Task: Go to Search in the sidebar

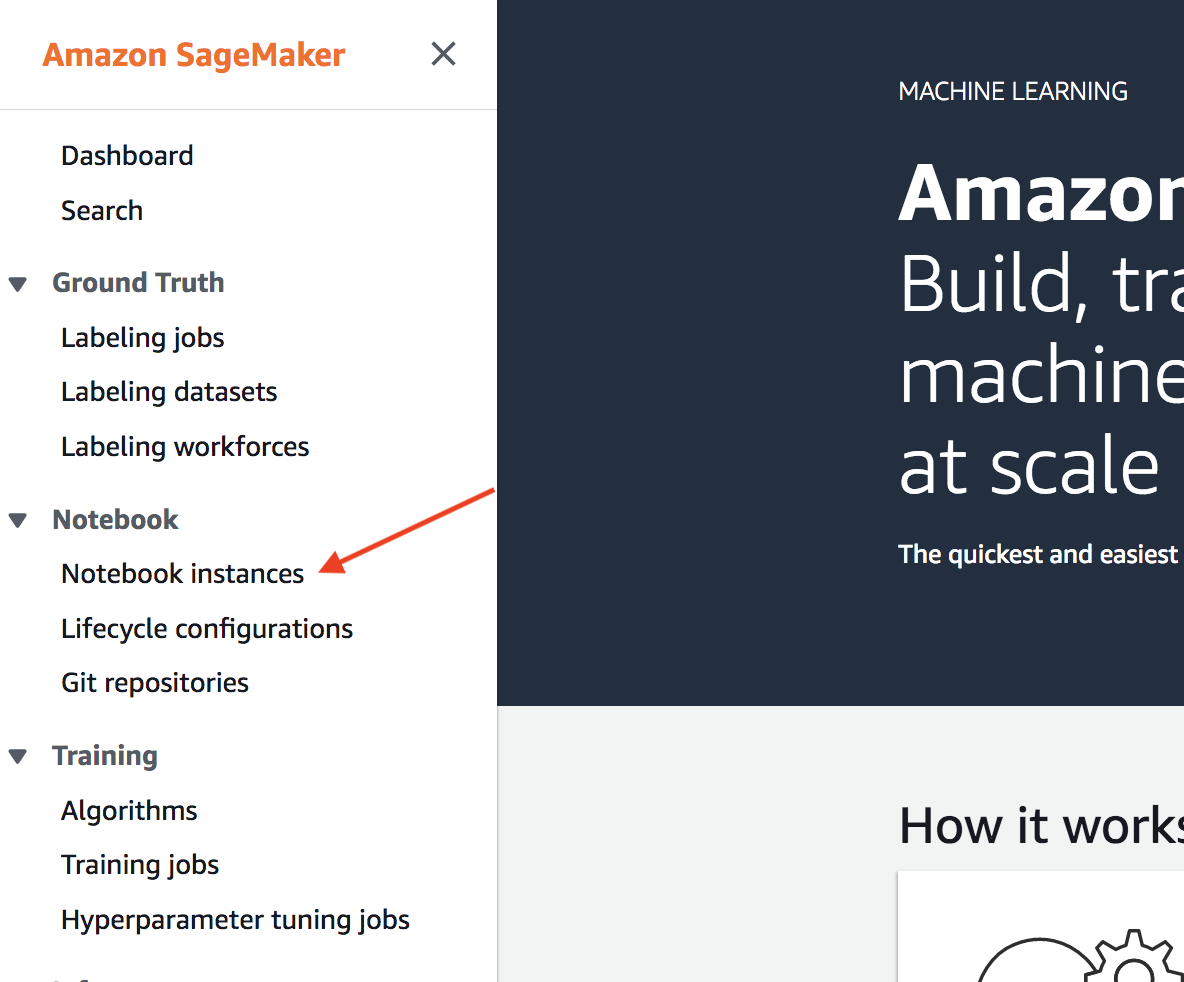Action: 102,210
